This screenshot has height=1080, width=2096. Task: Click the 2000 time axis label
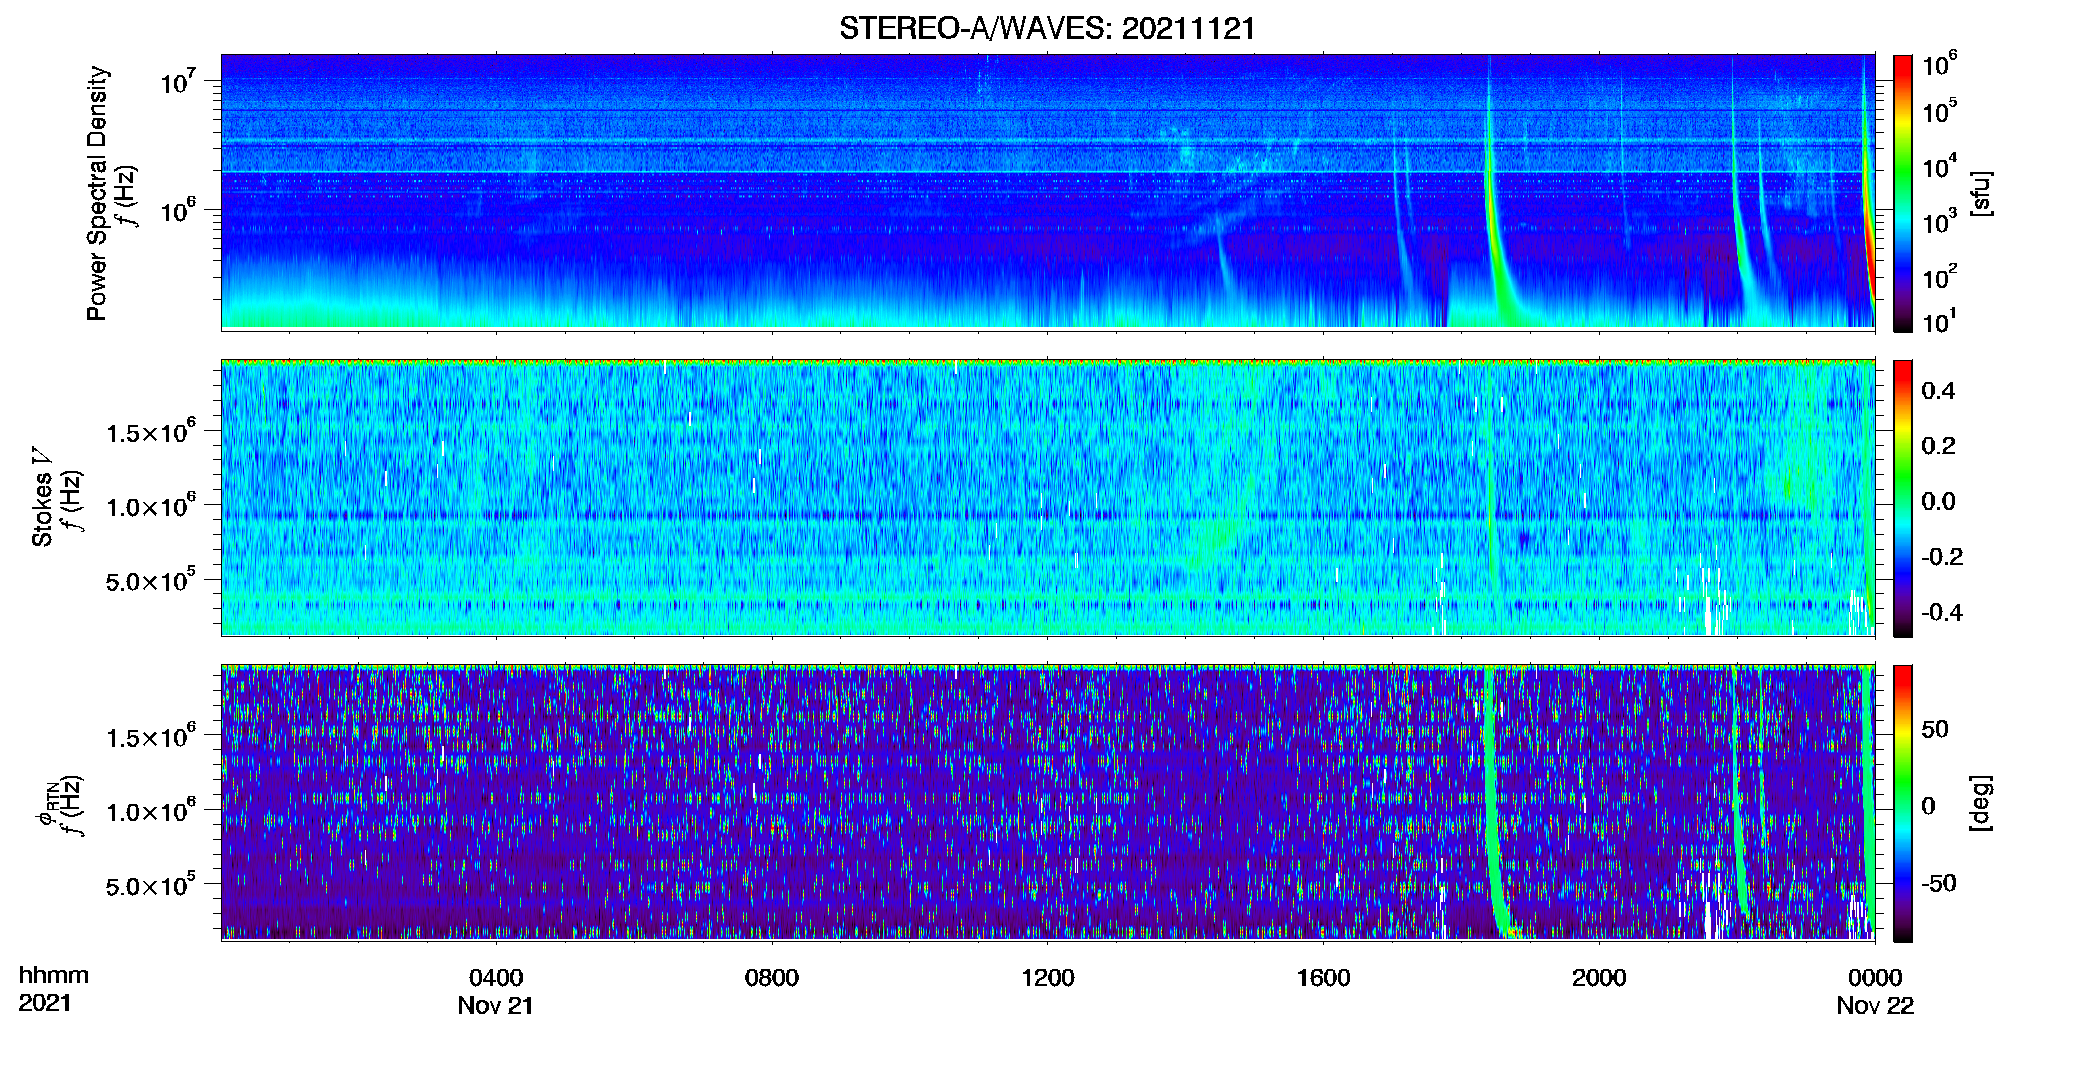[1599, 977]
